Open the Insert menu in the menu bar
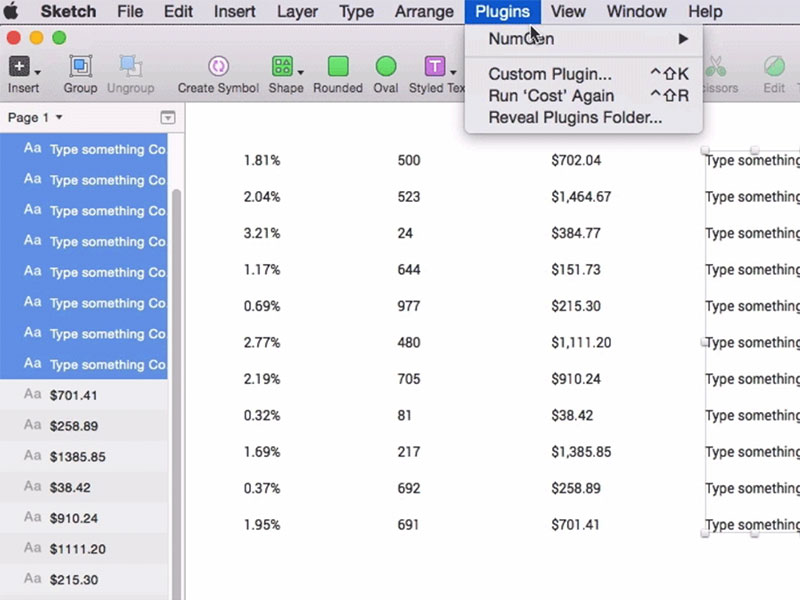800x600 pixels. pyautogui.click(x=235, y=11)
